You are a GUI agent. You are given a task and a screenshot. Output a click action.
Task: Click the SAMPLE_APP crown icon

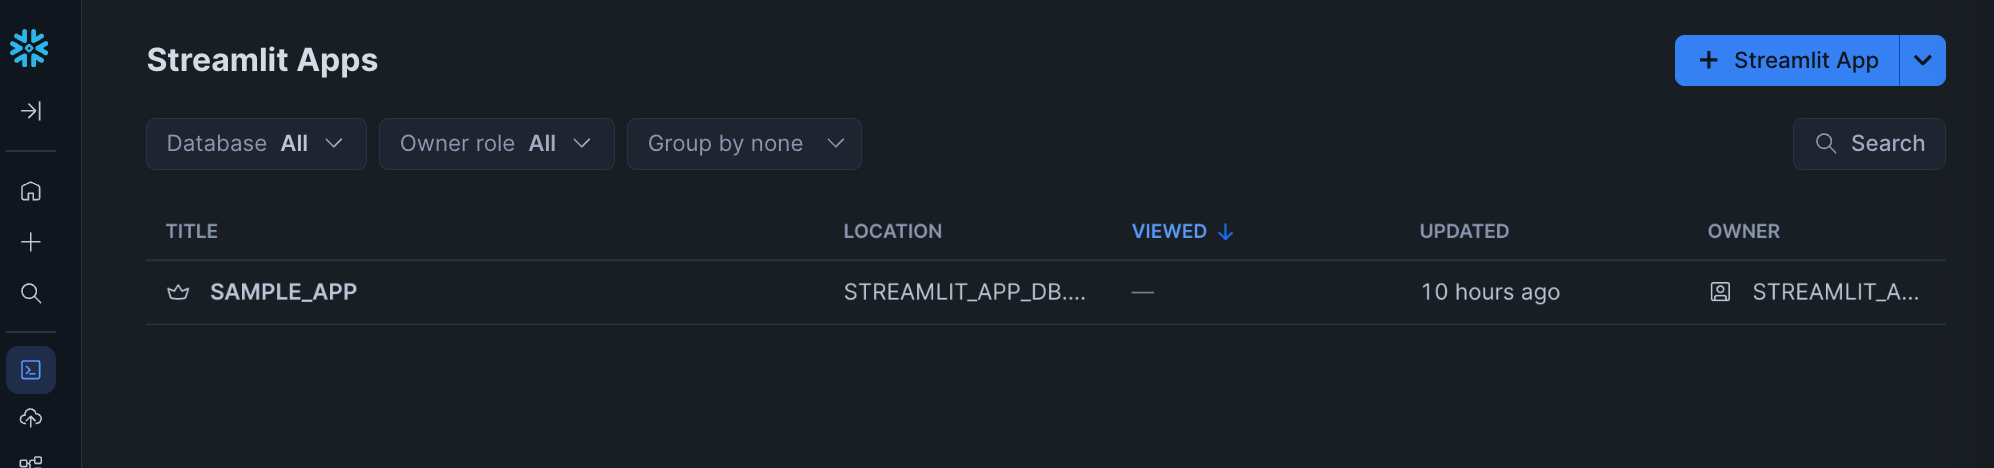[178, 292]
